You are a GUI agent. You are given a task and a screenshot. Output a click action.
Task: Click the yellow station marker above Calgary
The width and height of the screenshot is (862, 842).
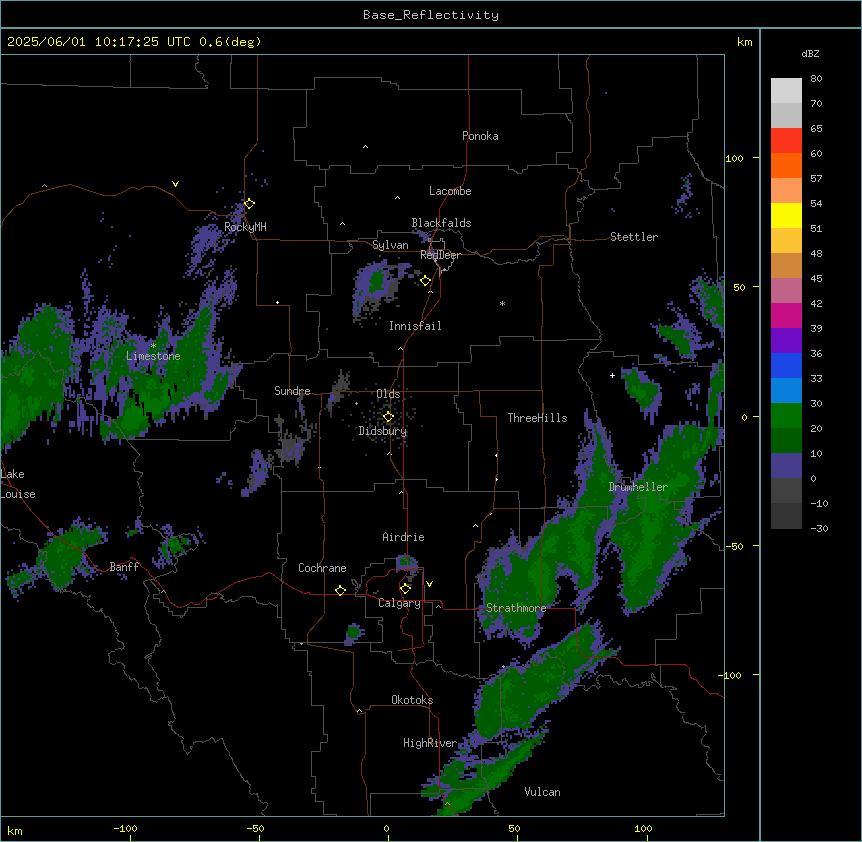[x=405, y=589]
